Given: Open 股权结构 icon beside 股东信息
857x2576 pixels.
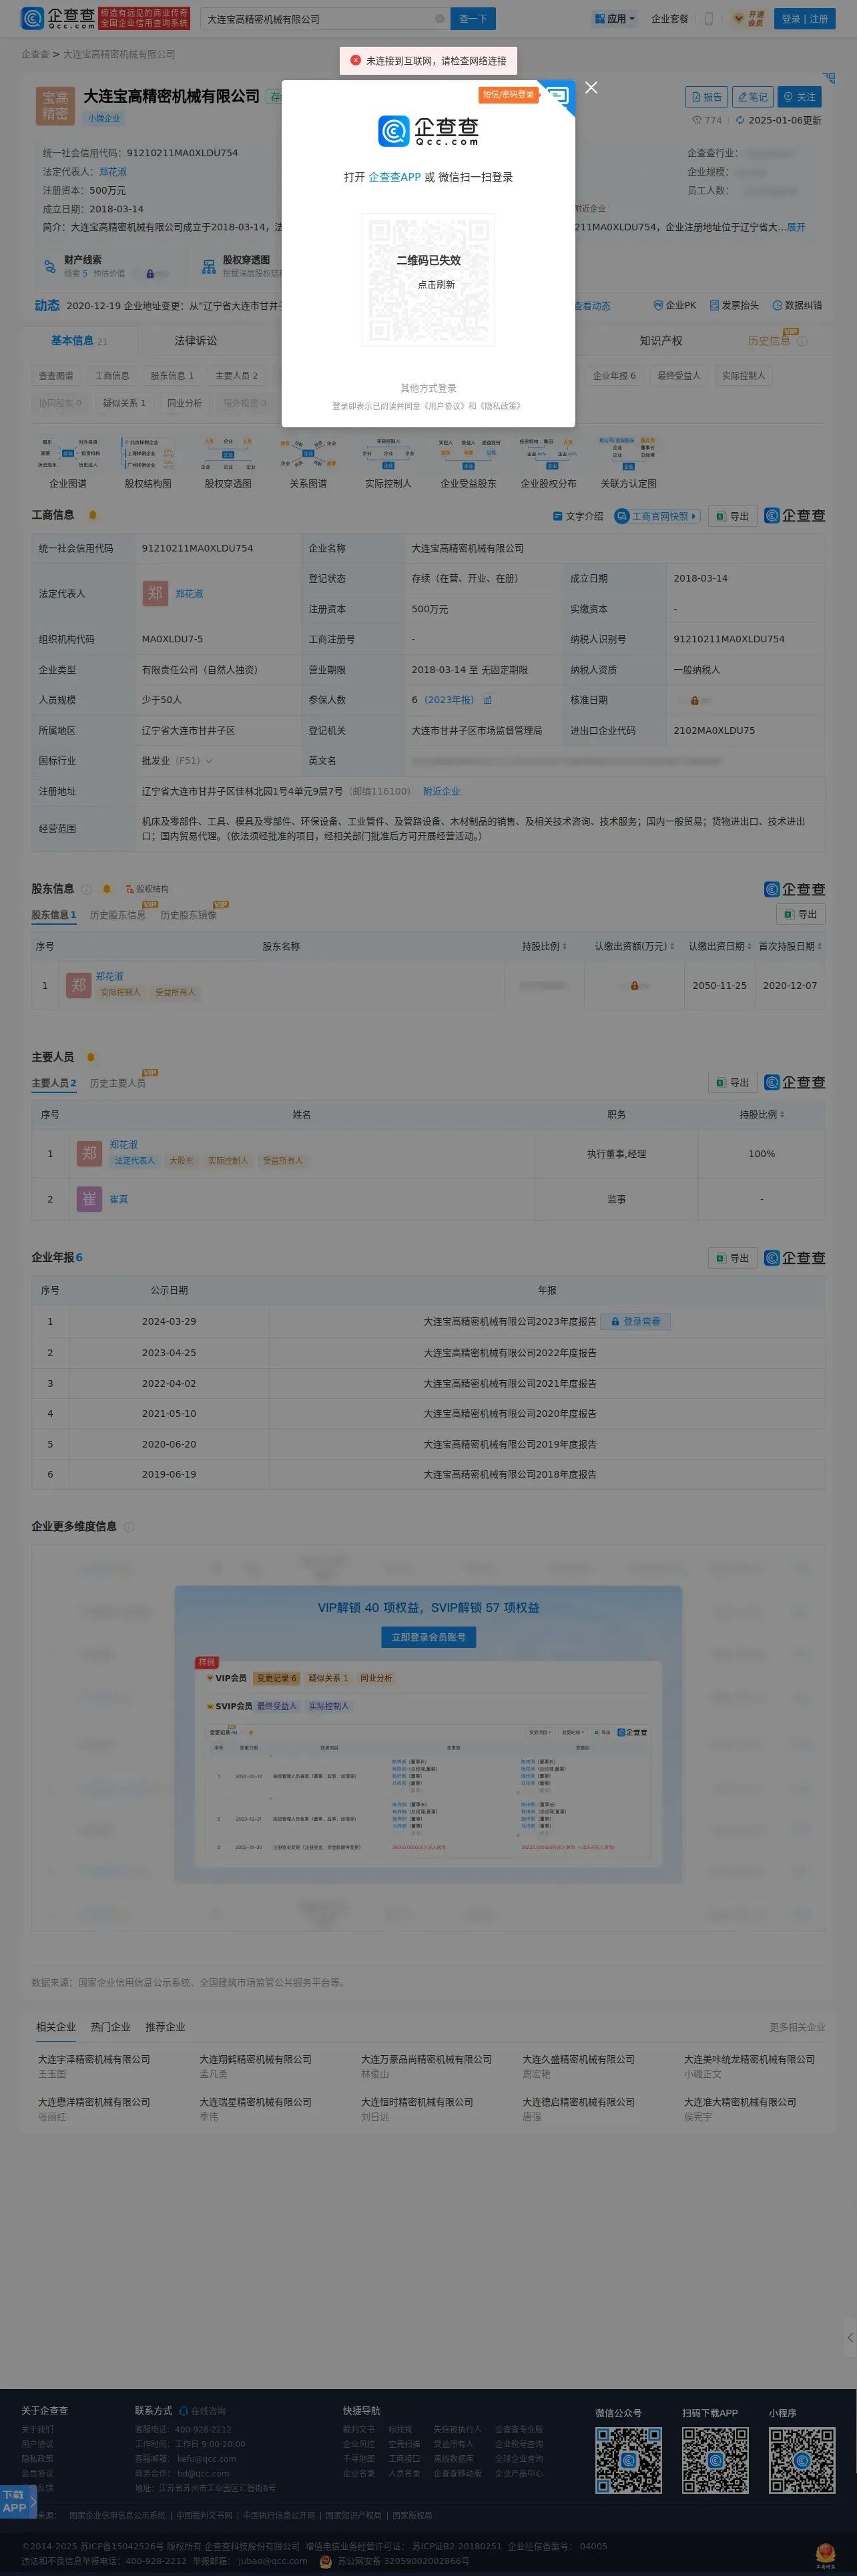Looking at the screenshot, I should pyautogui.click(x=147, y=889).
